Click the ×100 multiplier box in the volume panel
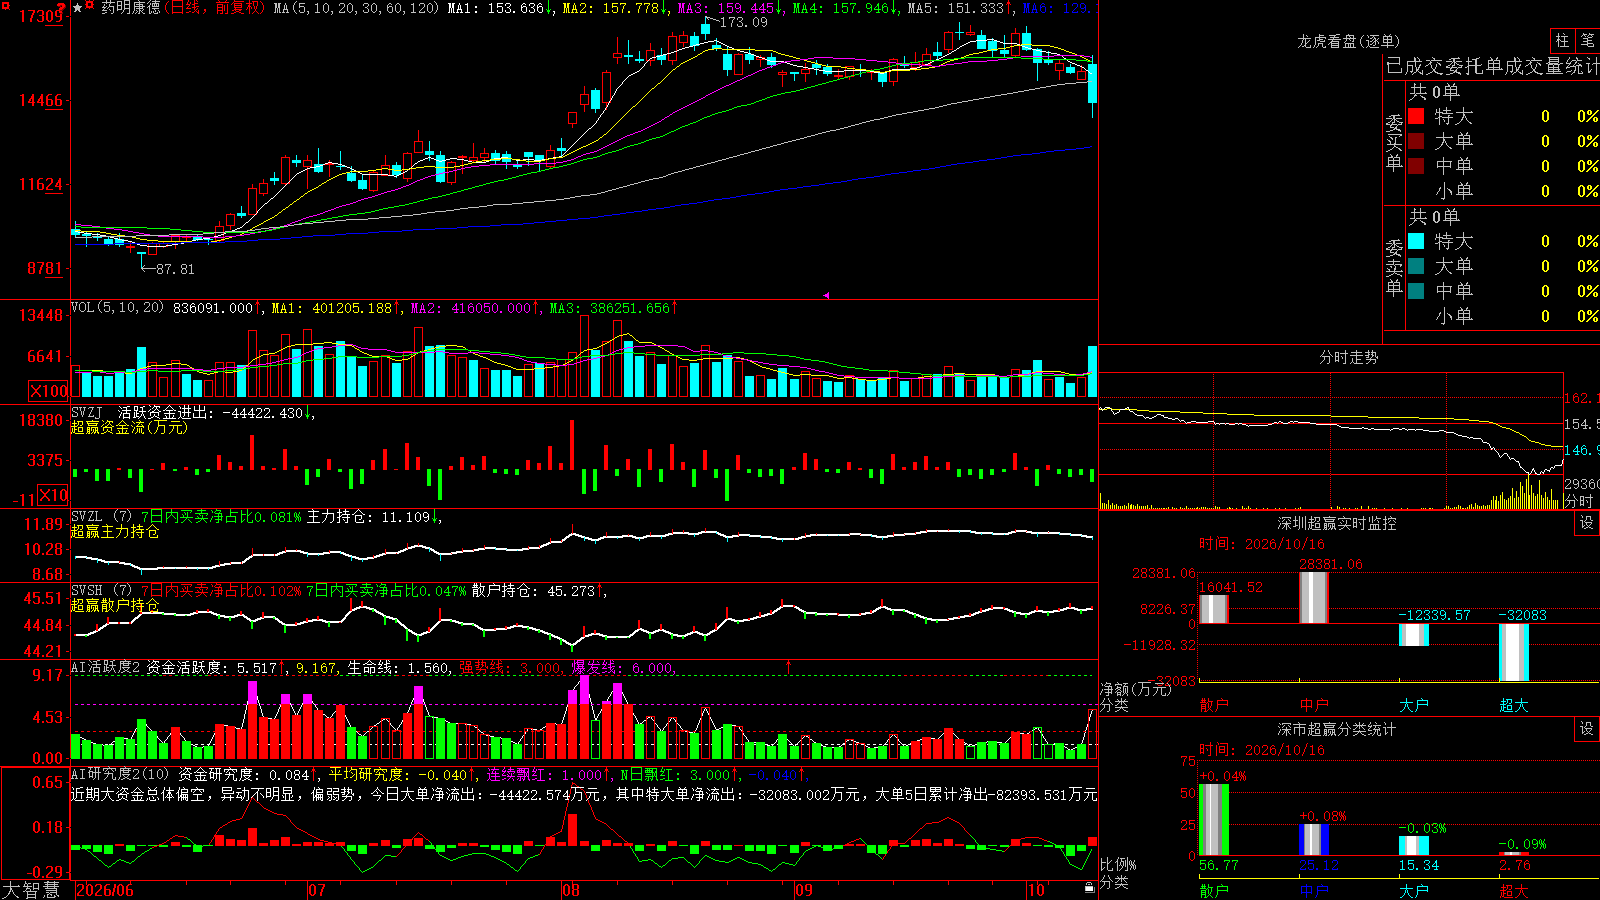Image resolution: width=1600 pixels, height=900 pixels. [x=49, y=391]
